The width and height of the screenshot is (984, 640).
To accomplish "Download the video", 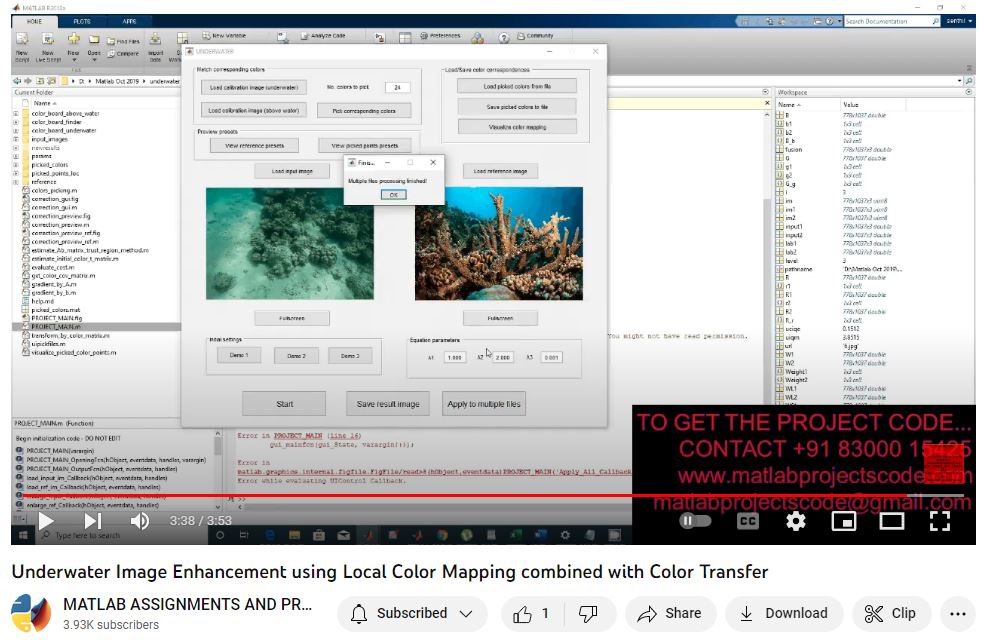I will 784,614.
